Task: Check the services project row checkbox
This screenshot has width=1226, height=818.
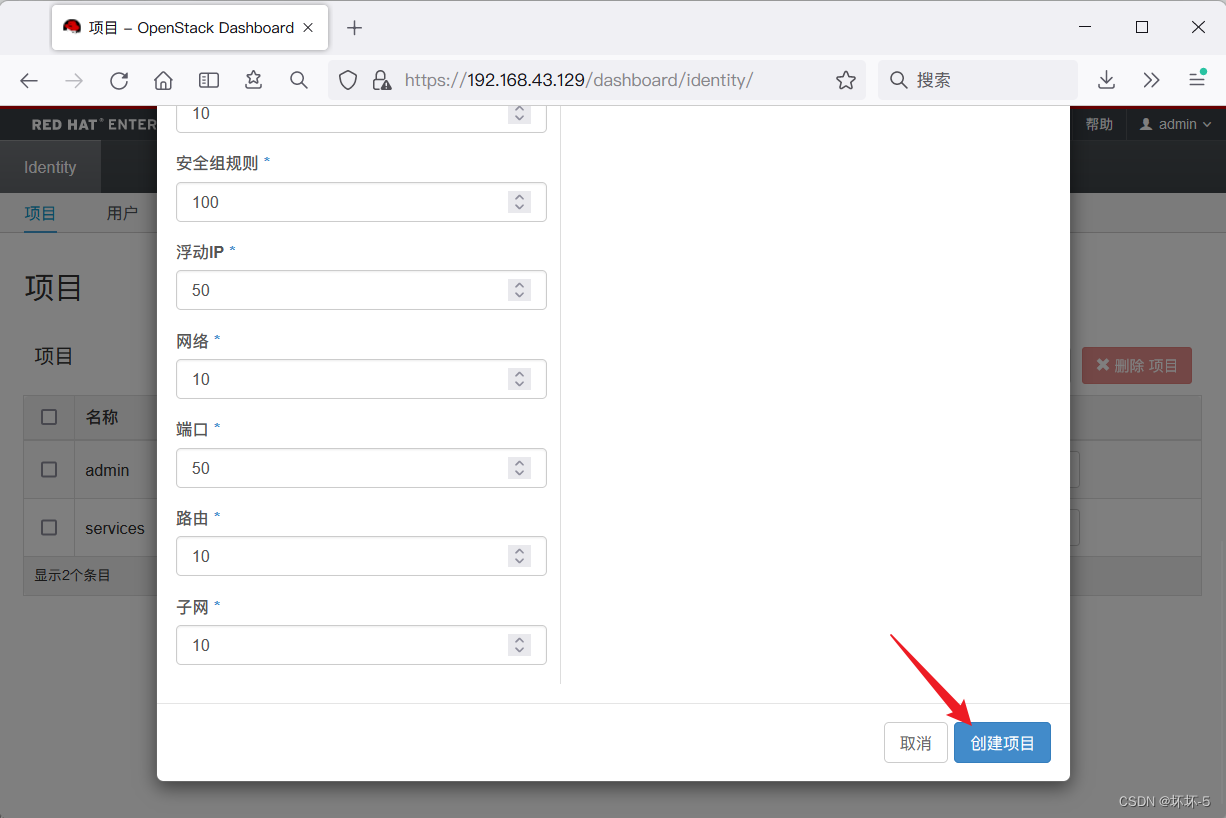Action: (49, 527)
